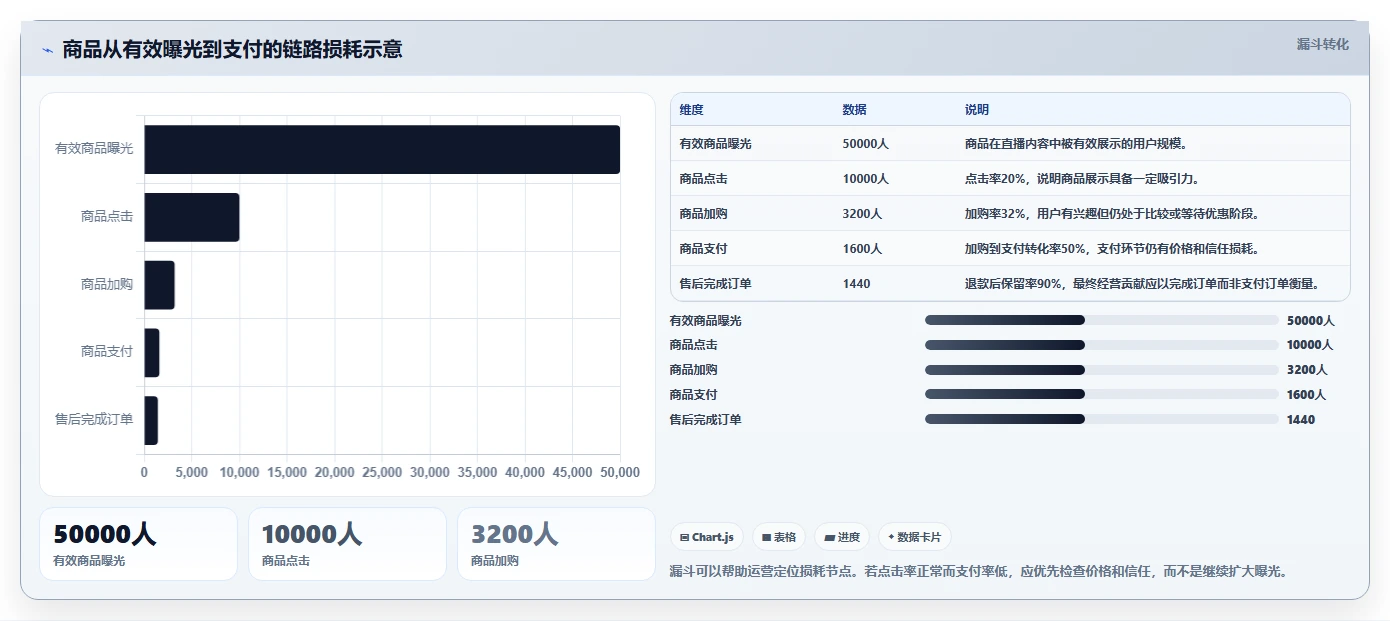Click the x-axis tick 25,000
This screenshot has height=621, width=1390.
coord(382,472)
